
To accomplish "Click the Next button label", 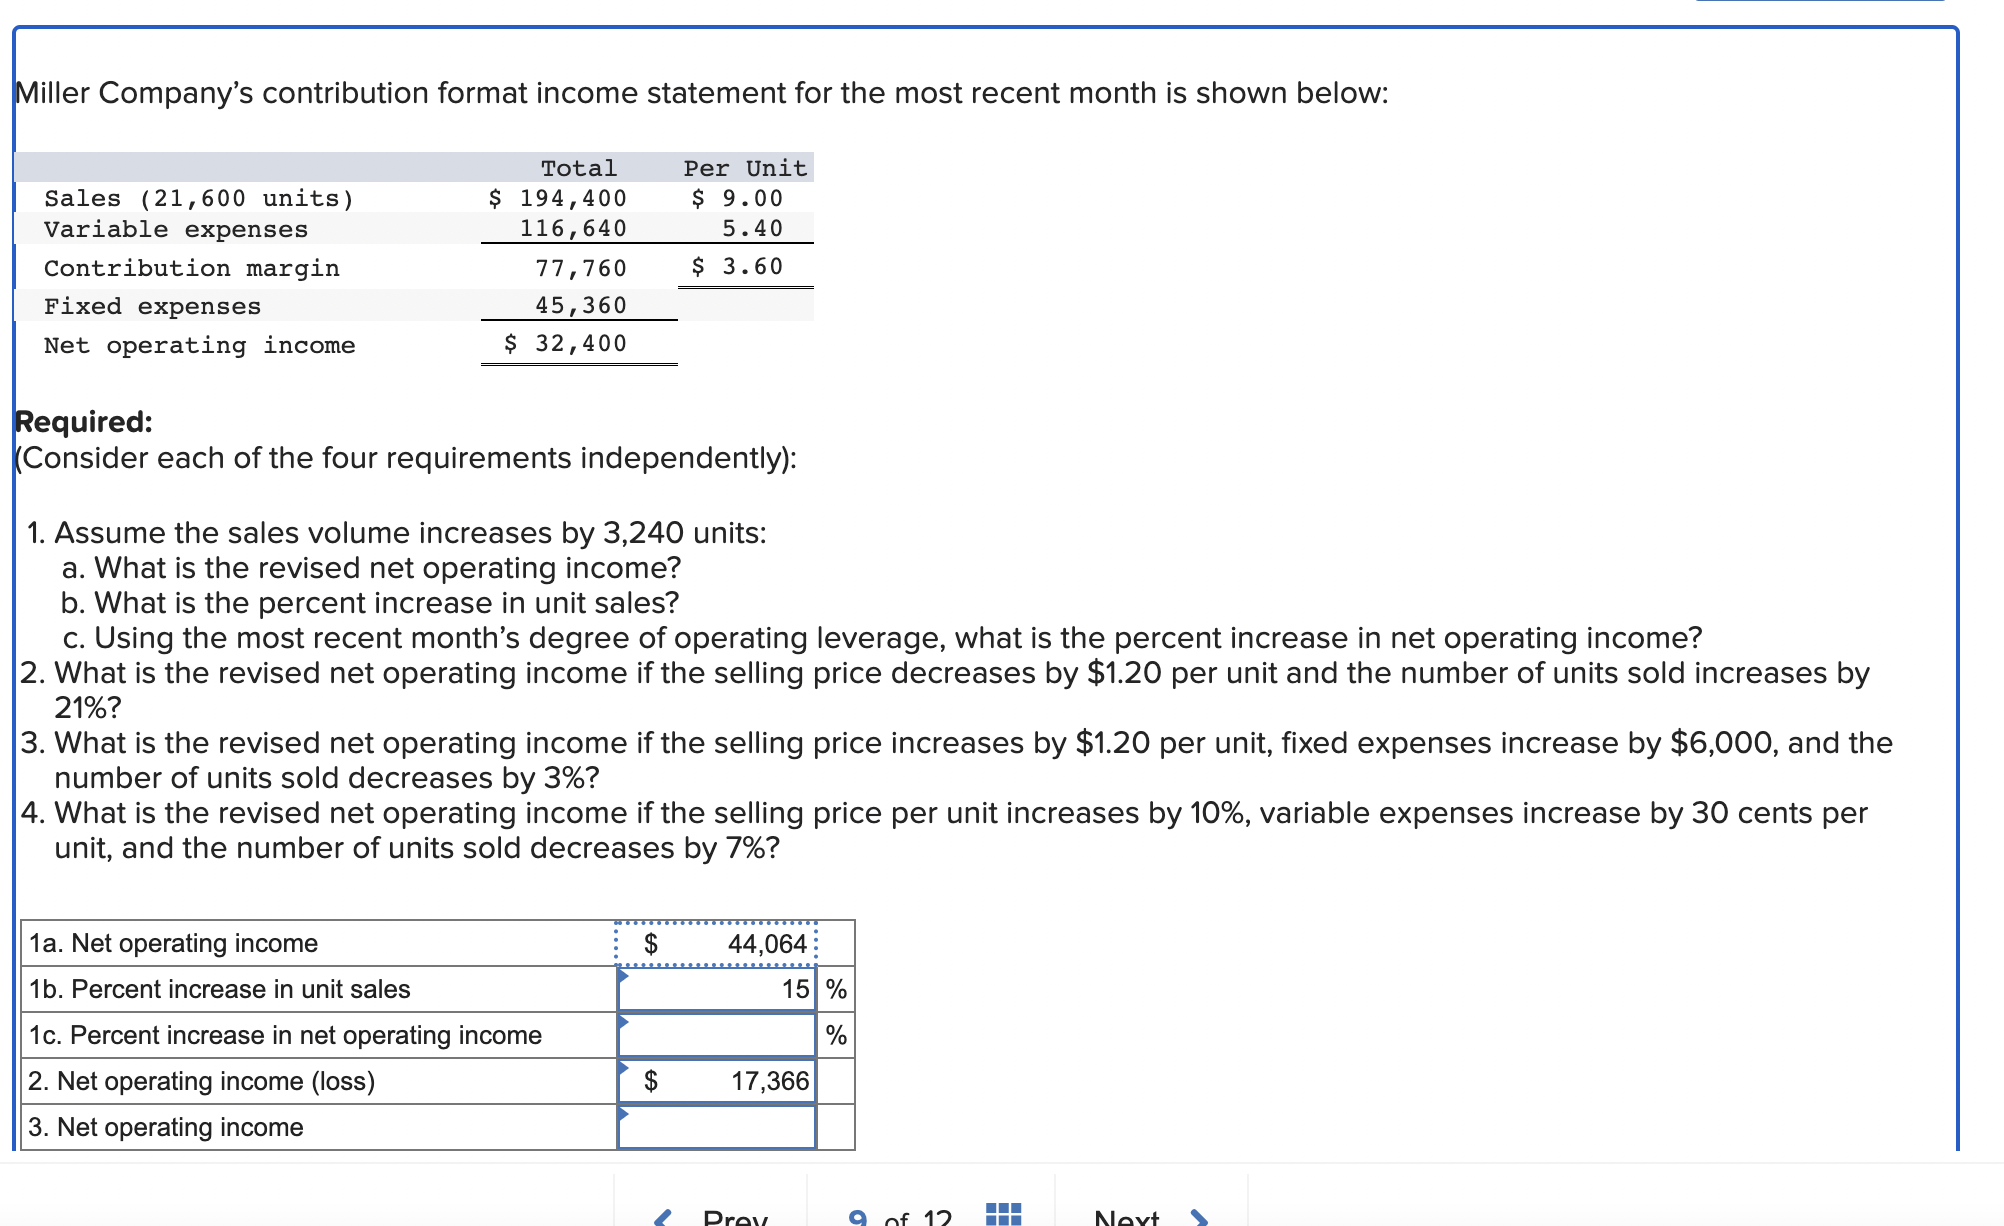I will point(1126,1217).
